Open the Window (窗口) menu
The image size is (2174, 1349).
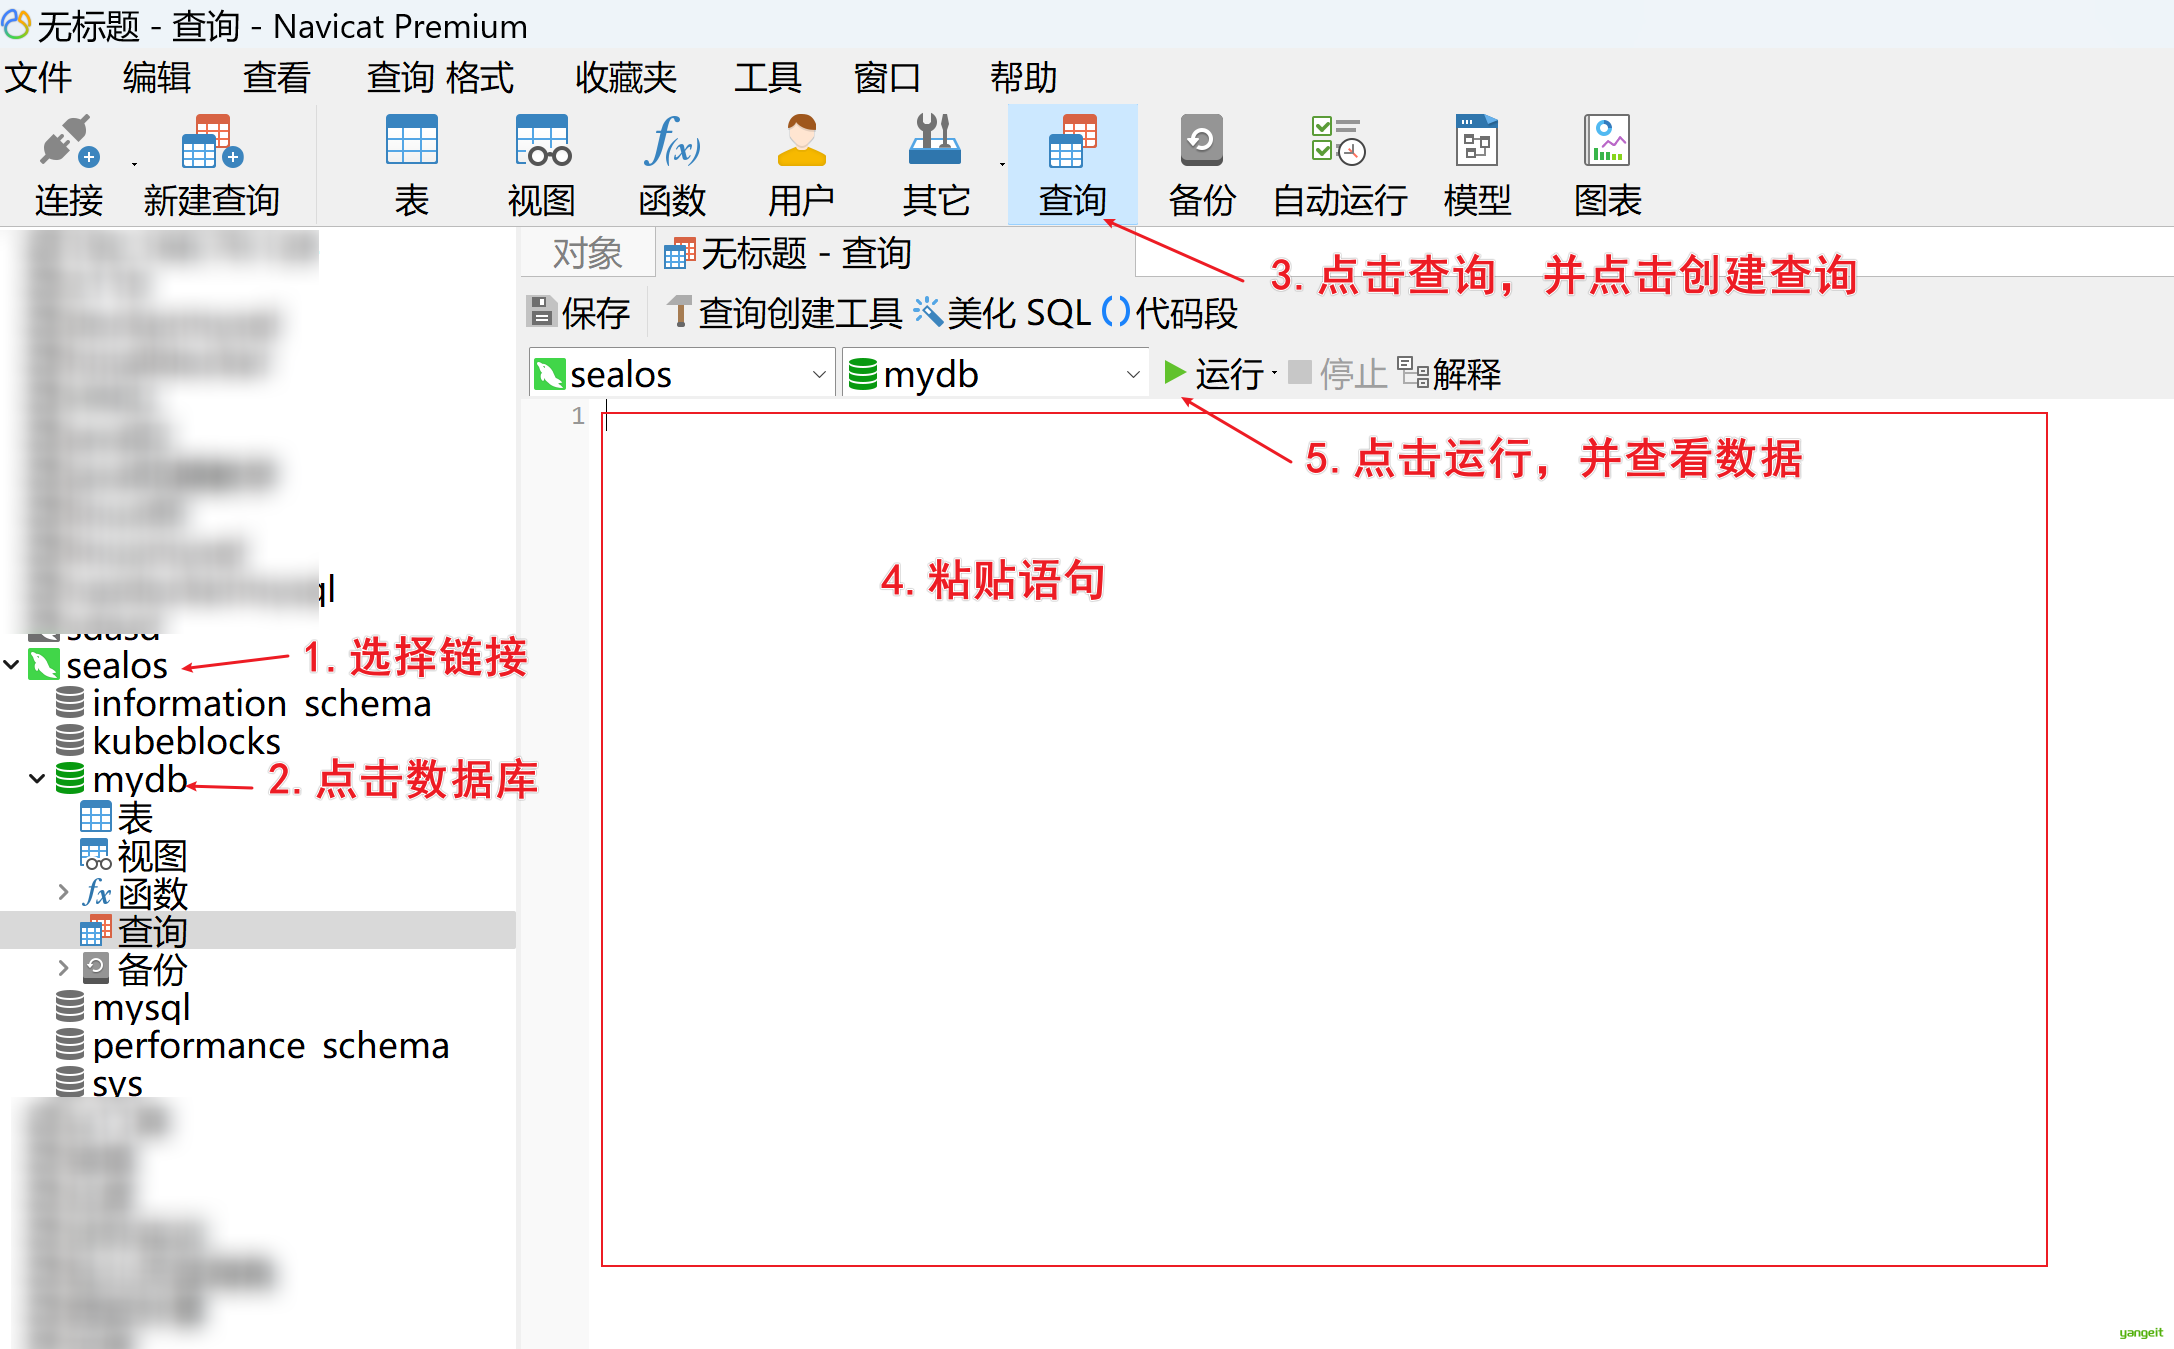[x=887, y=77]
